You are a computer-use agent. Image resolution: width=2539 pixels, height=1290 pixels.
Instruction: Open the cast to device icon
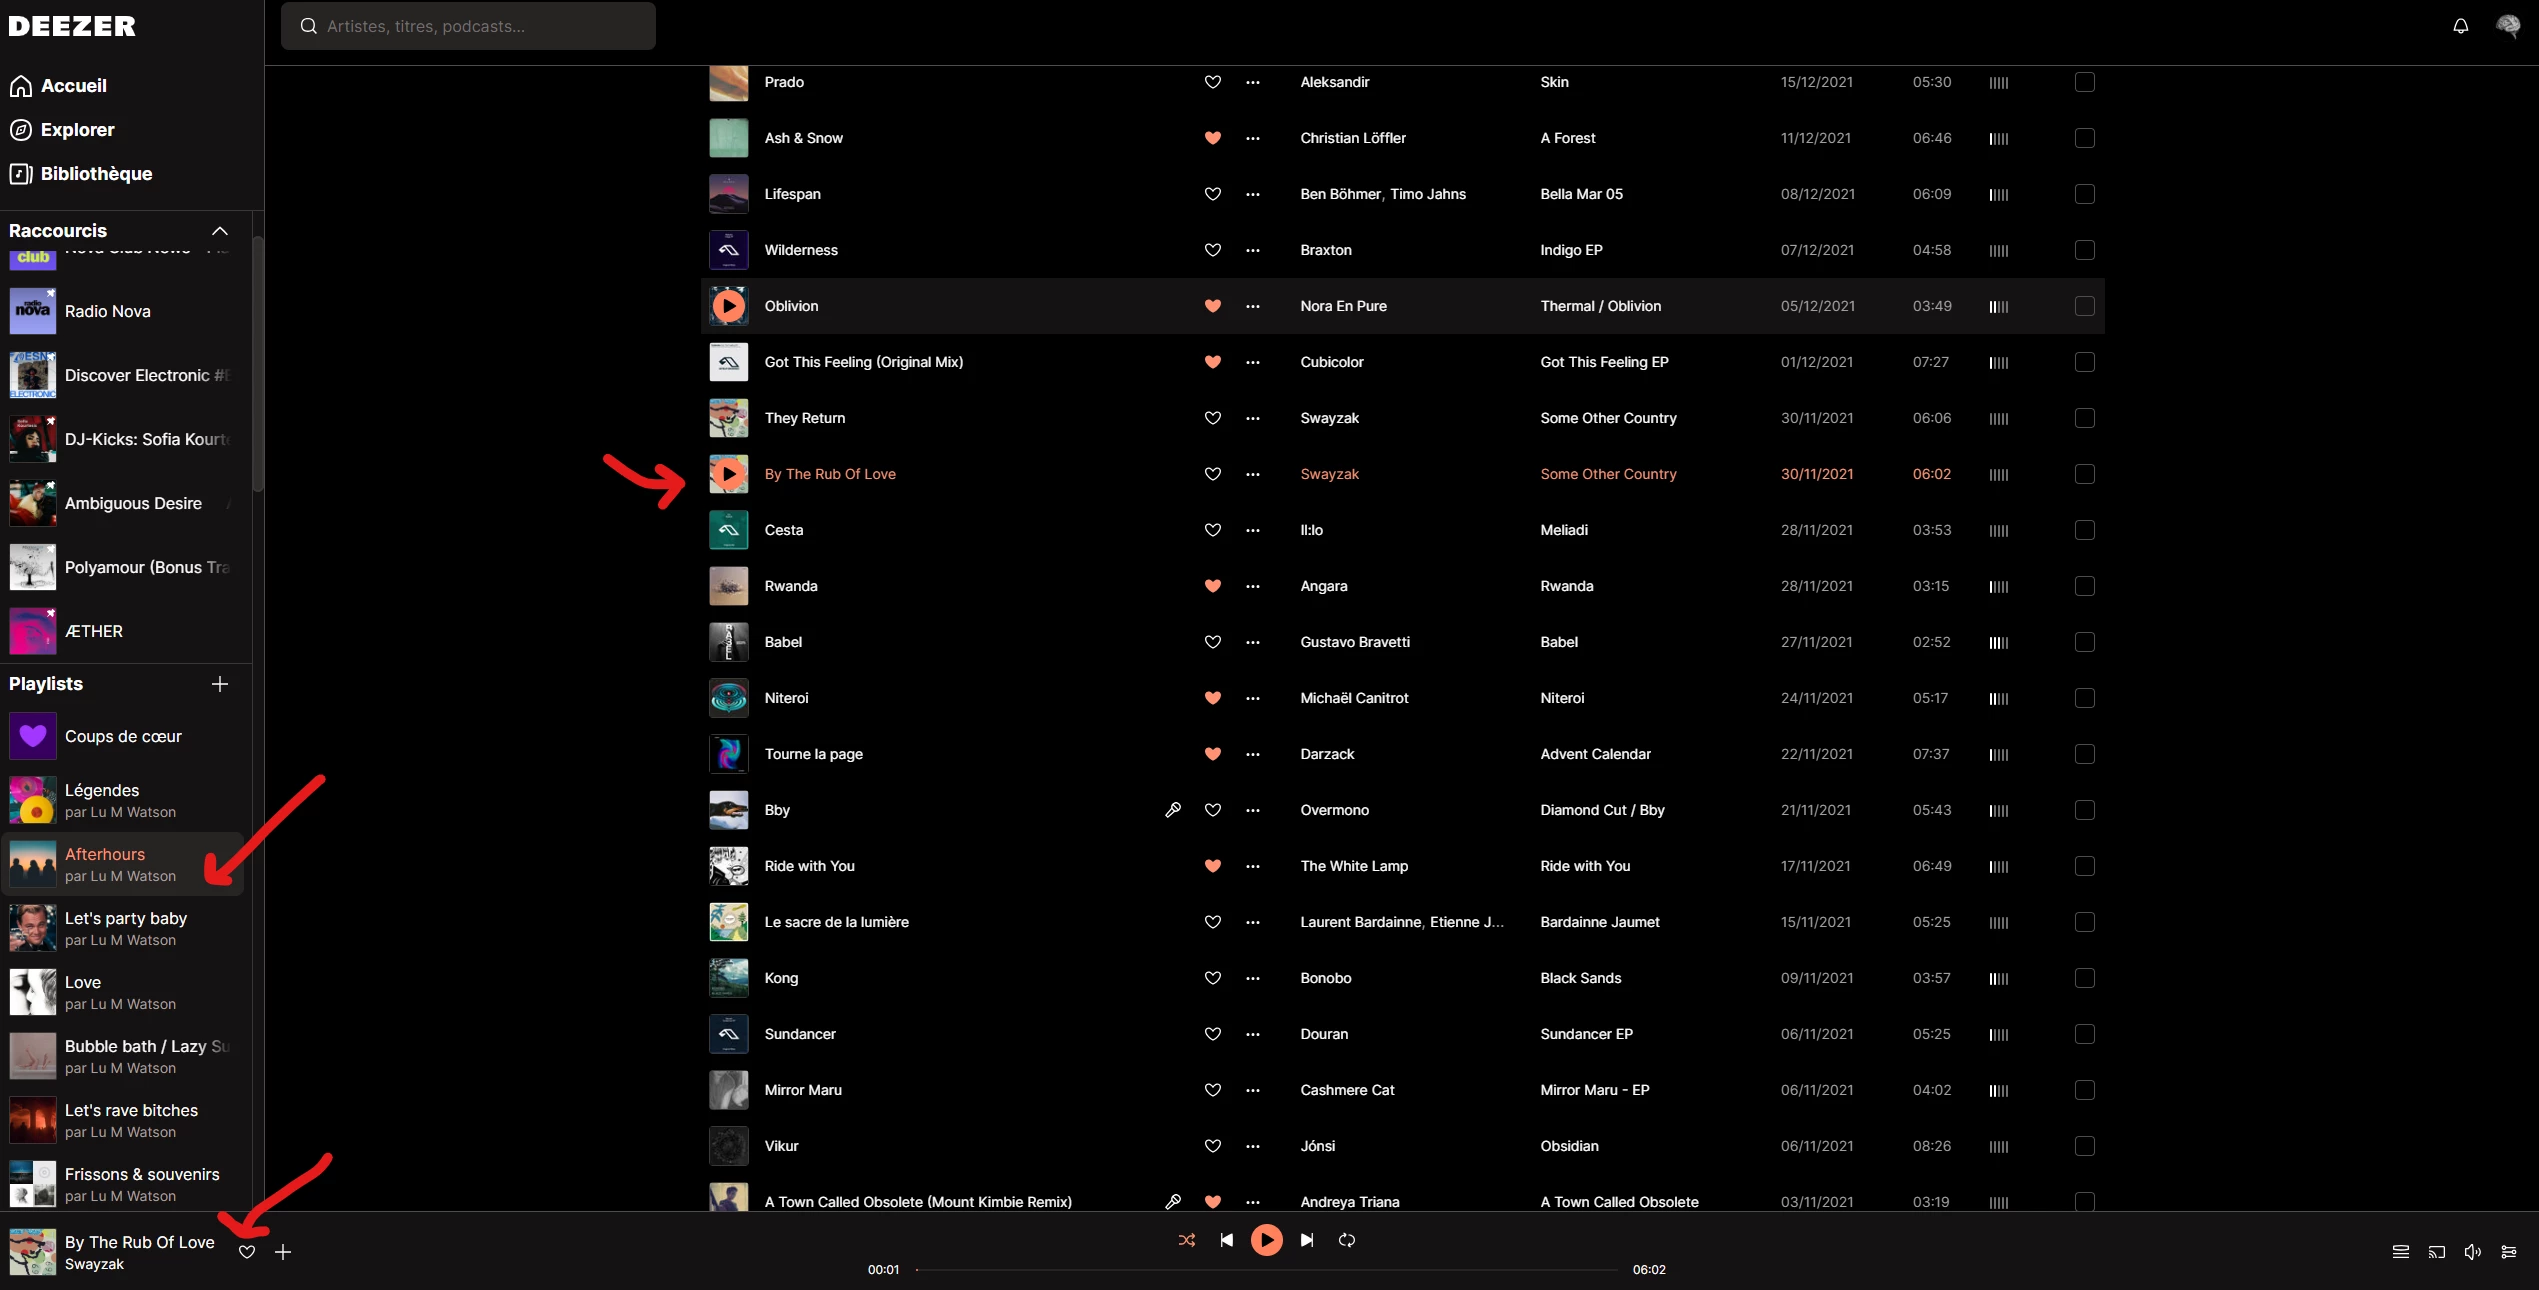pyautogui.click(x=2437, y=1252)
